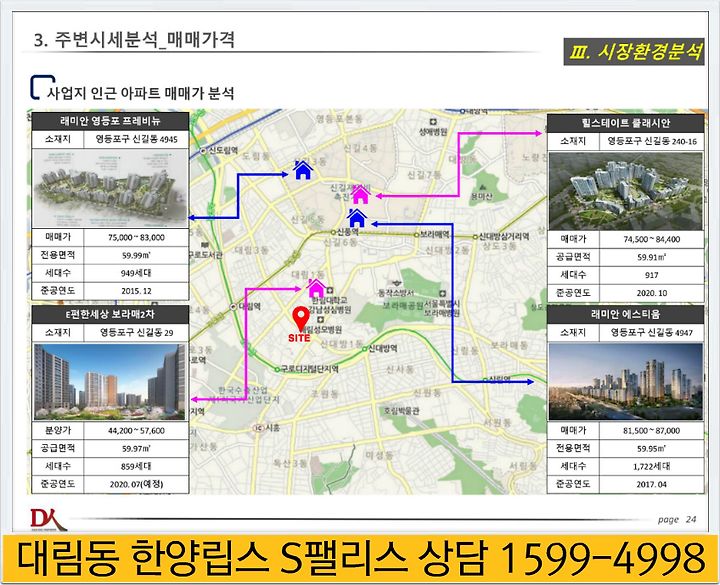This screenshot has width=720, height=585.
Task: Click the 구로디지털단지역 station marker
Action: click(x=277, y=369)
